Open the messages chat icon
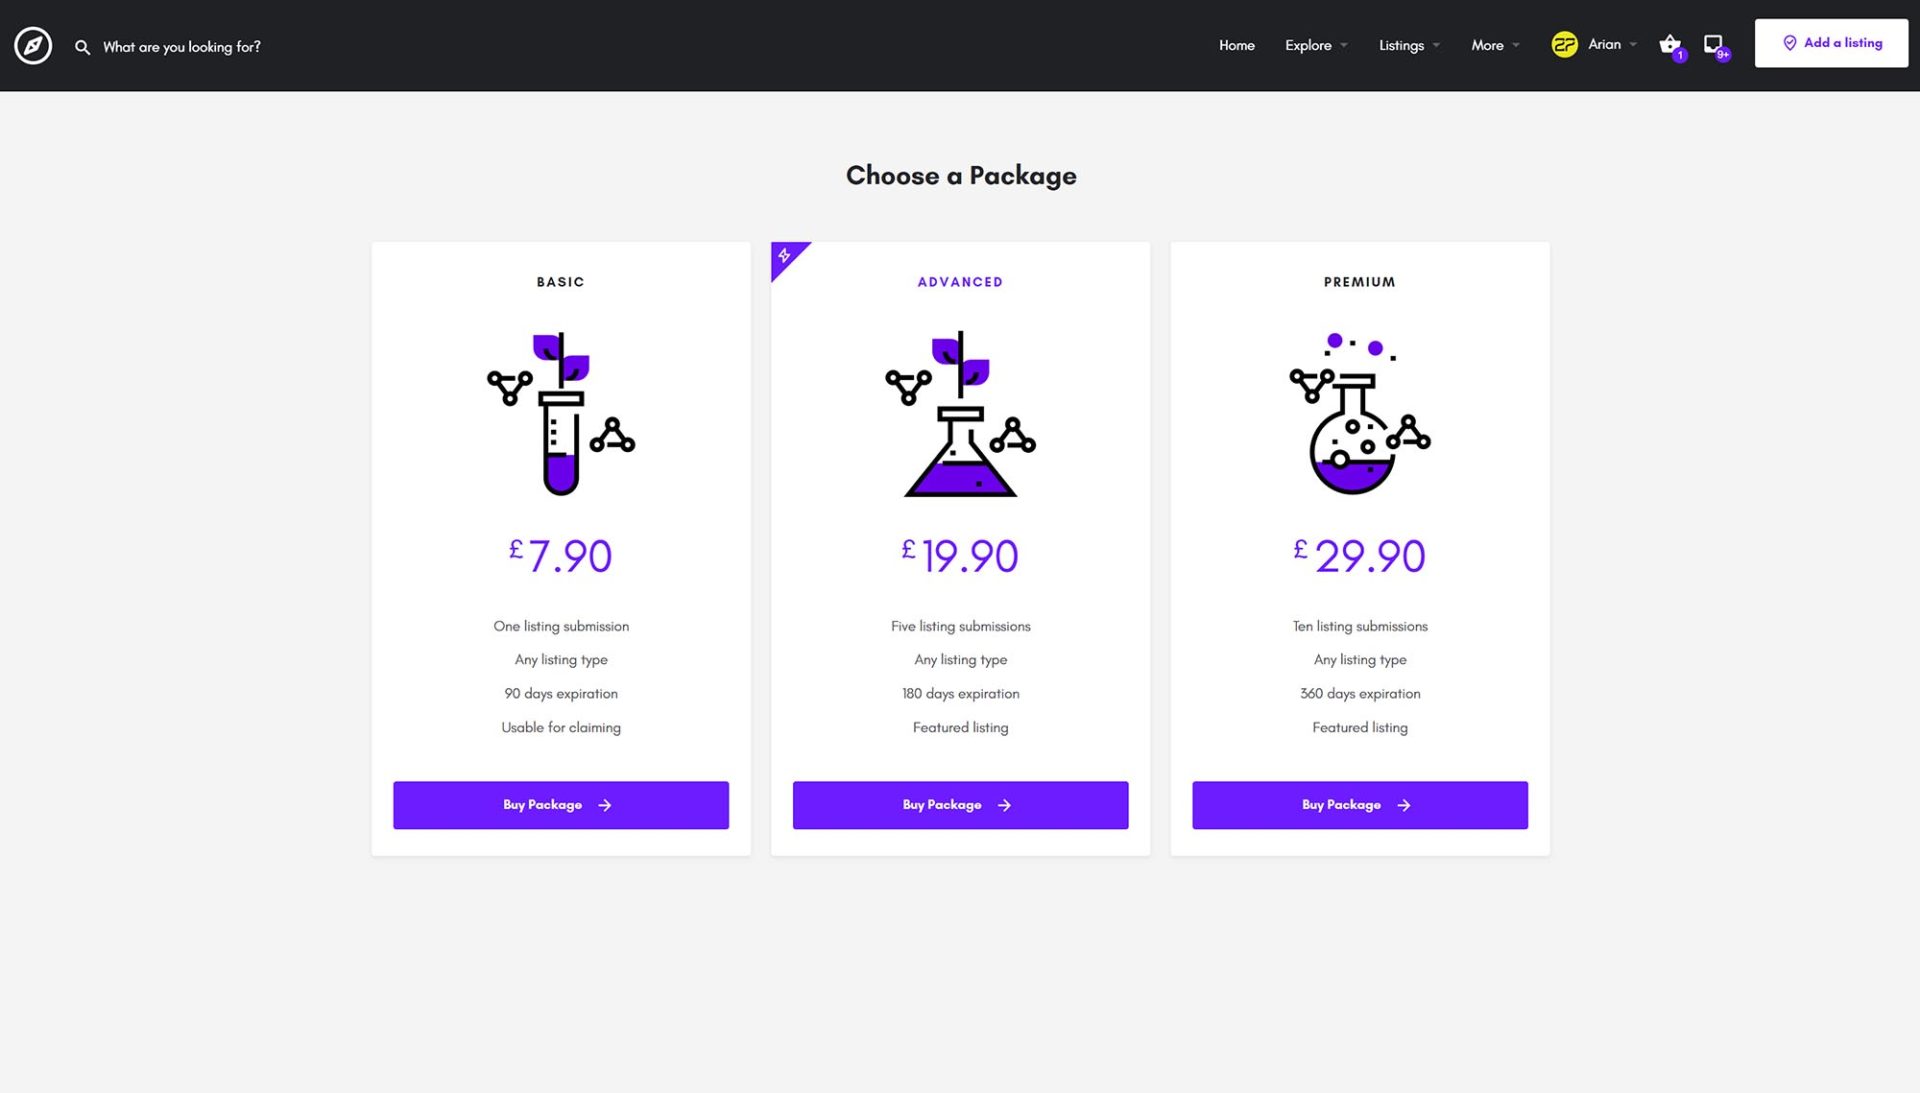The image size is (1920, 1093). pyautogui.click(x=1713, y=45)
